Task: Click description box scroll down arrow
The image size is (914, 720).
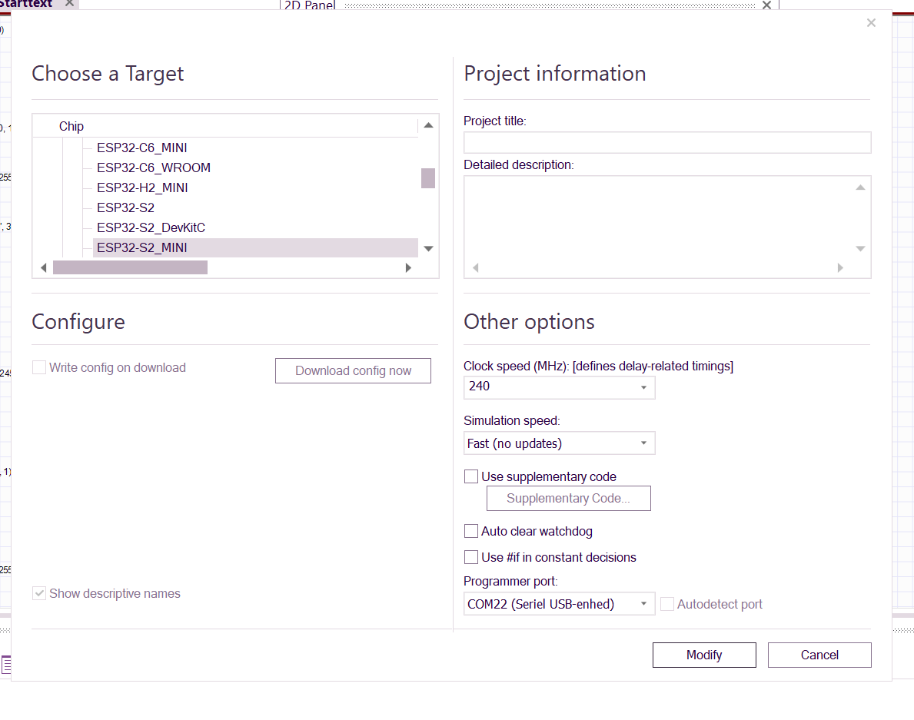Action: [x=860, y=249]
